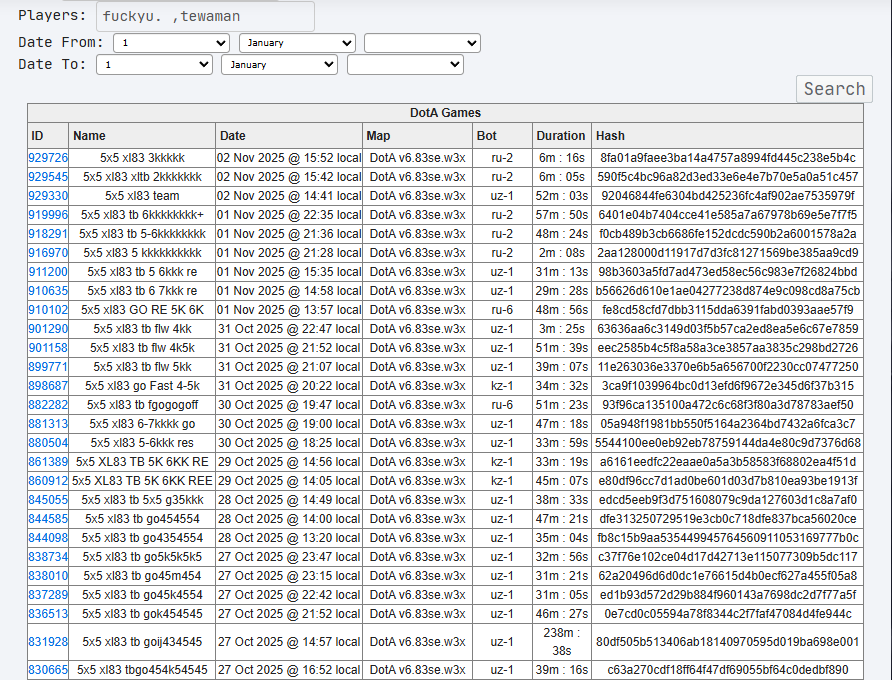Open game ID 929545

[48, 177]
